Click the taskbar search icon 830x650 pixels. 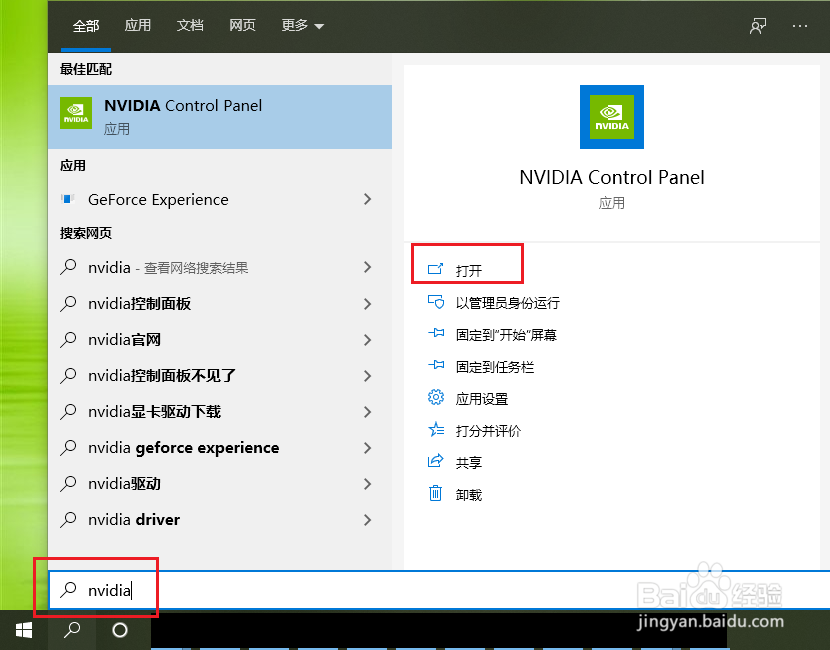(x=72, y=630)
